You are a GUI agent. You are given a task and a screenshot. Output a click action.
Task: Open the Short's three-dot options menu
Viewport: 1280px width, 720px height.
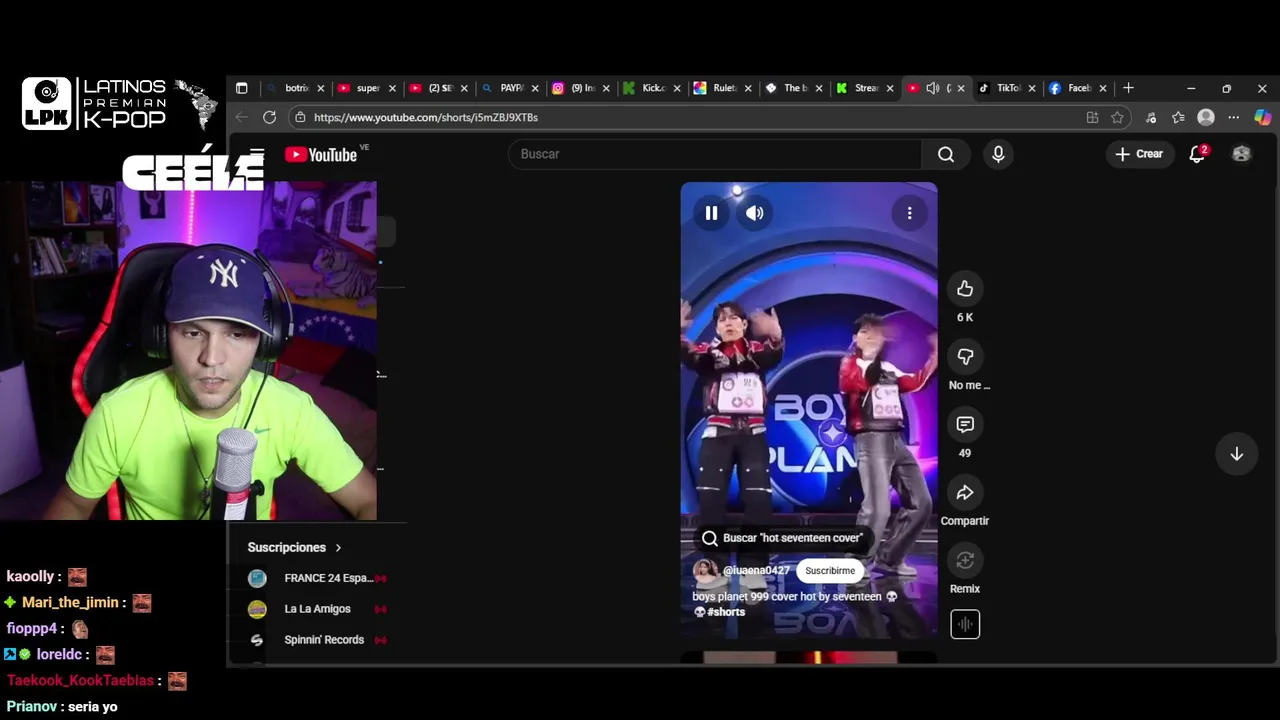pyautogui.click(x=909, y=213)
